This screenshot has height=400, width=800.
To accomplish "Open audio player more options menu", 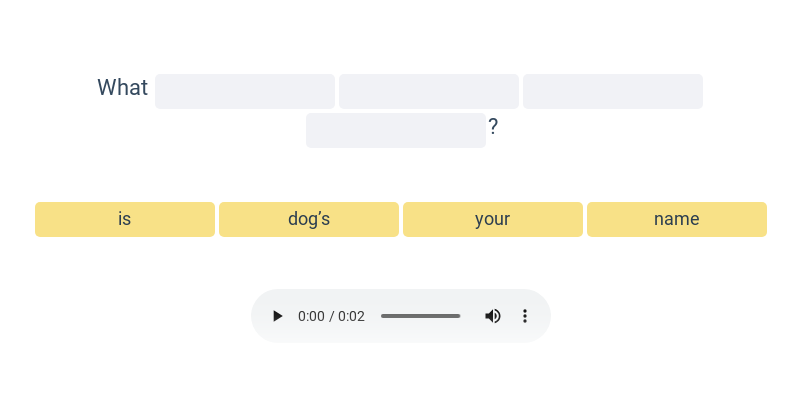I will 524,316.
